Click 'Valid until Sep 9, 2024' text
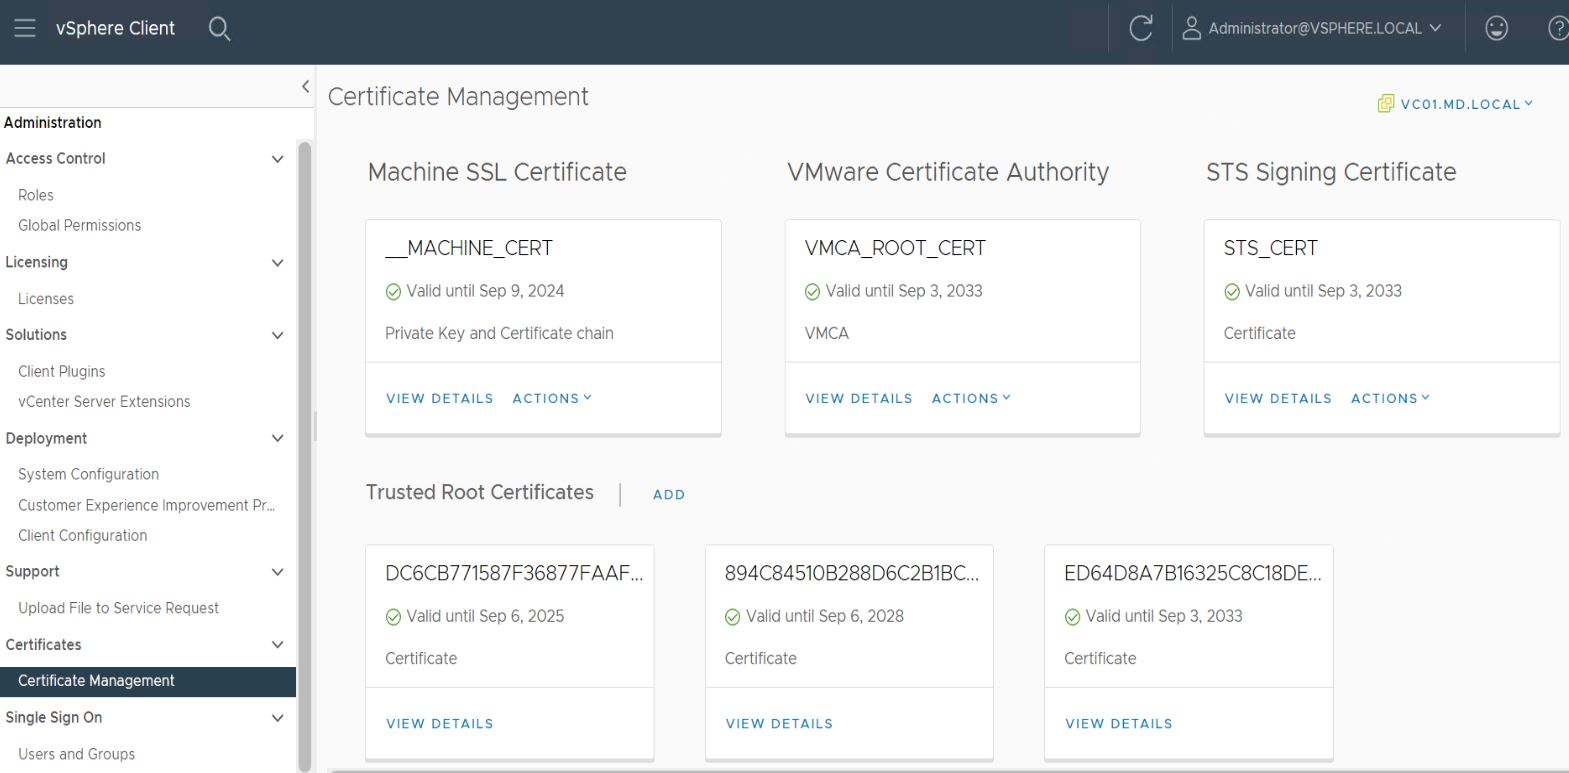Viewport: 1569px width, 773px height. (485, 291)
